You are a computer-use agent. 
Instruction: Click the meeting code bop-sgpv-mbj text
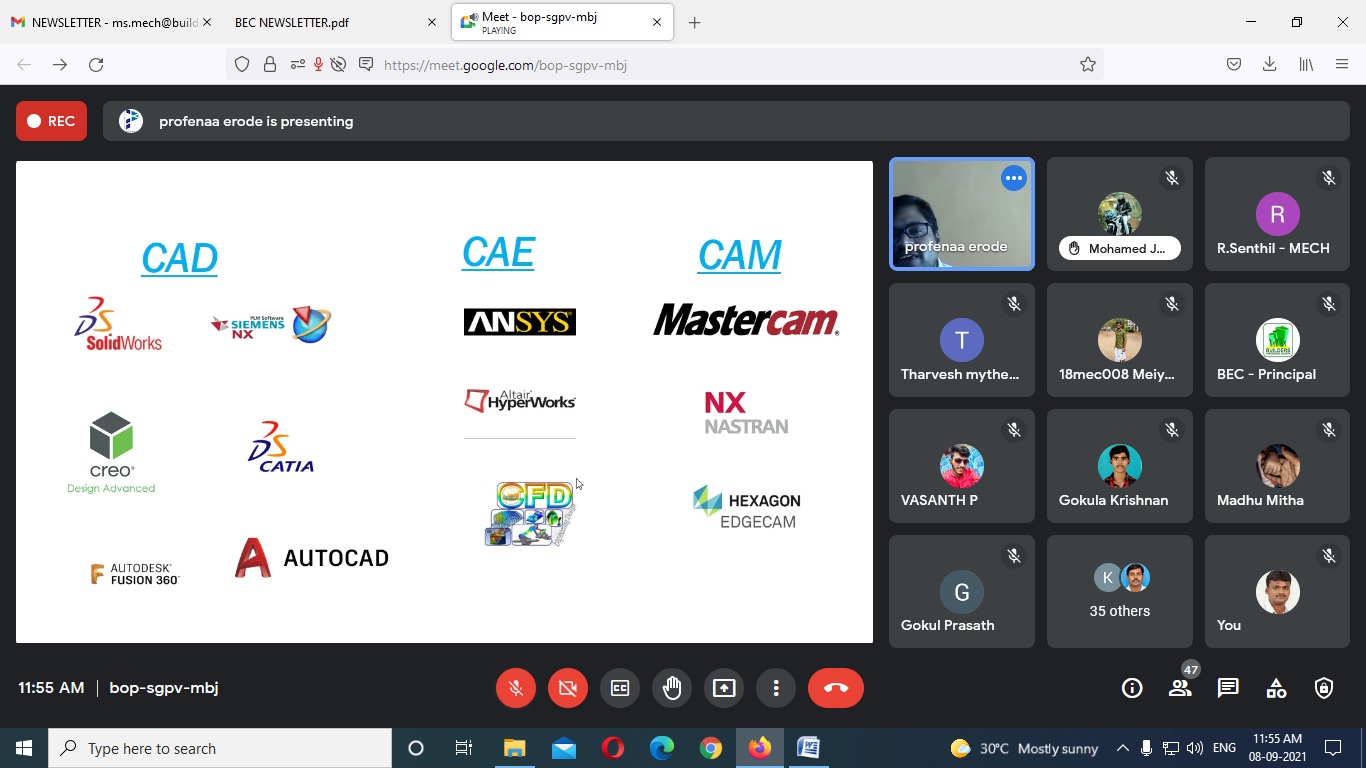tap(164, 688)
